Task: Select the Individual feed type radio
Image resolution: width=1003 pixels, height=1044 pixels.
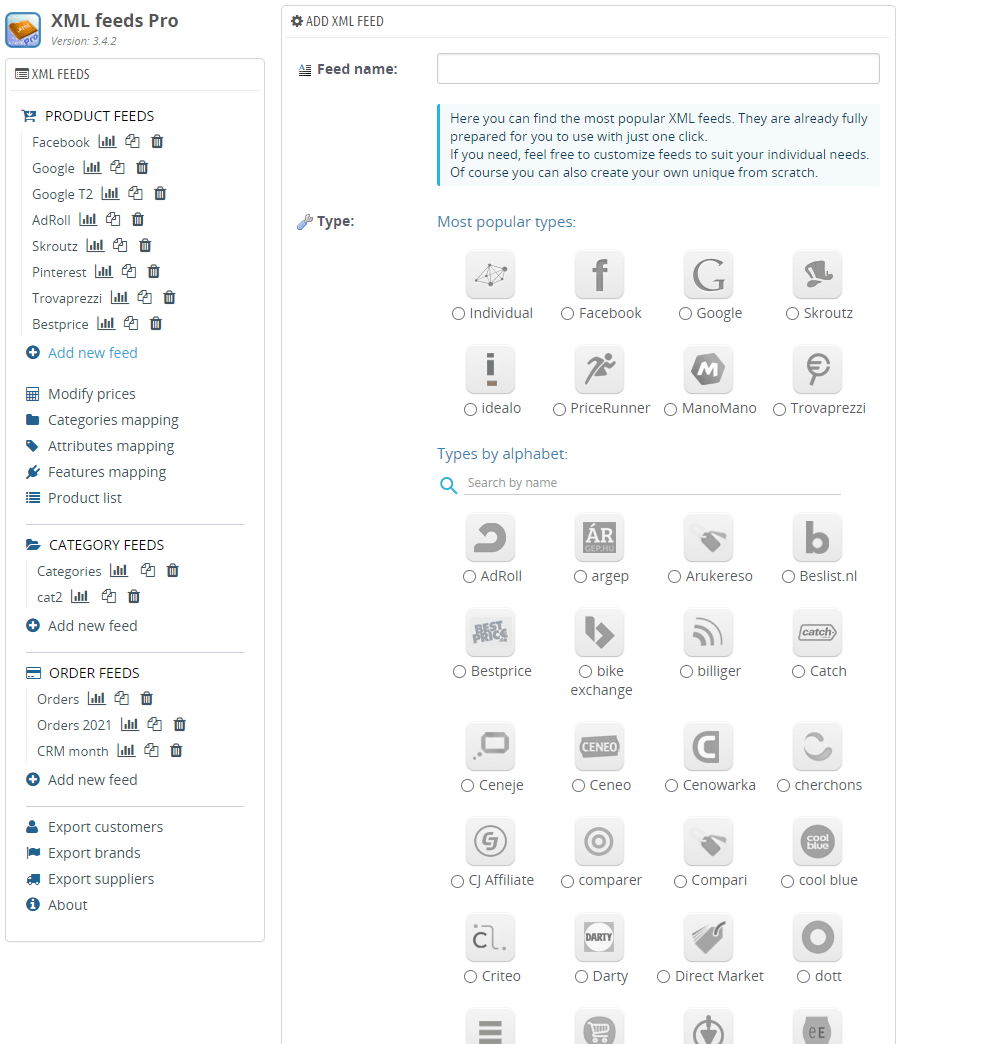Action: click(x=458, y=314)
